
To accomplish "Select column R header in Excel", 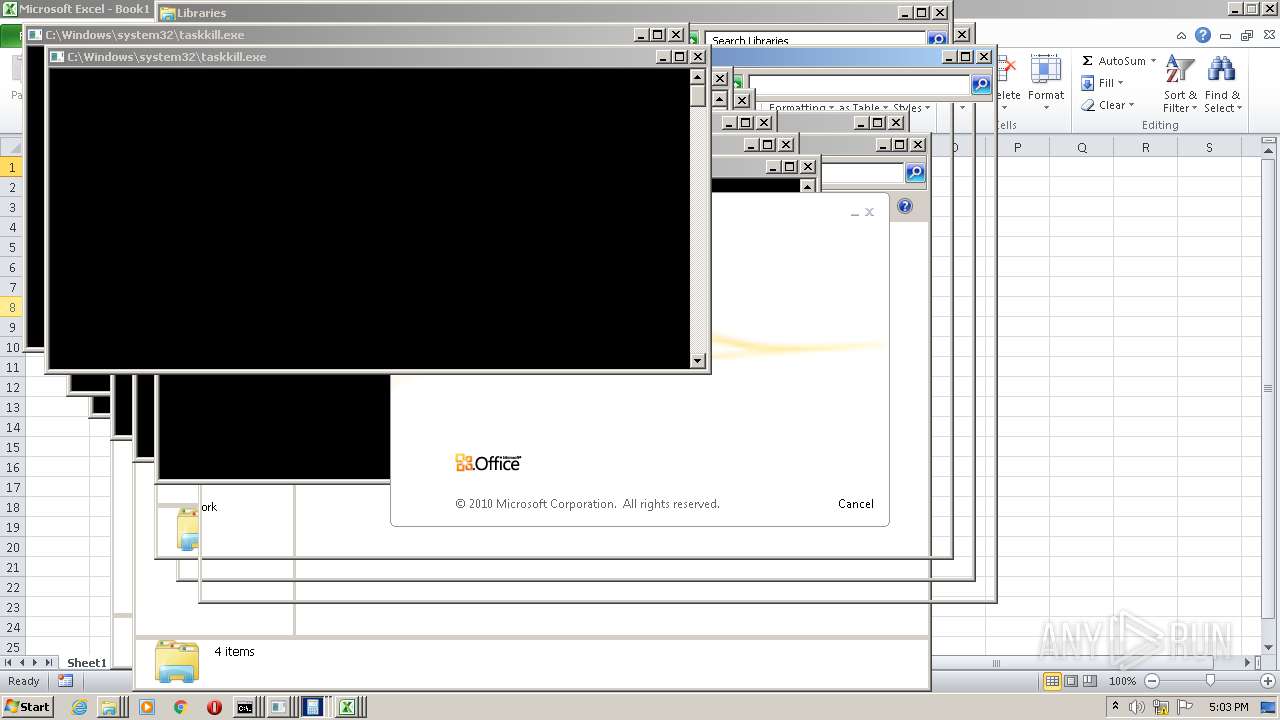I will pyautogui.click(x=1146, y=147).
